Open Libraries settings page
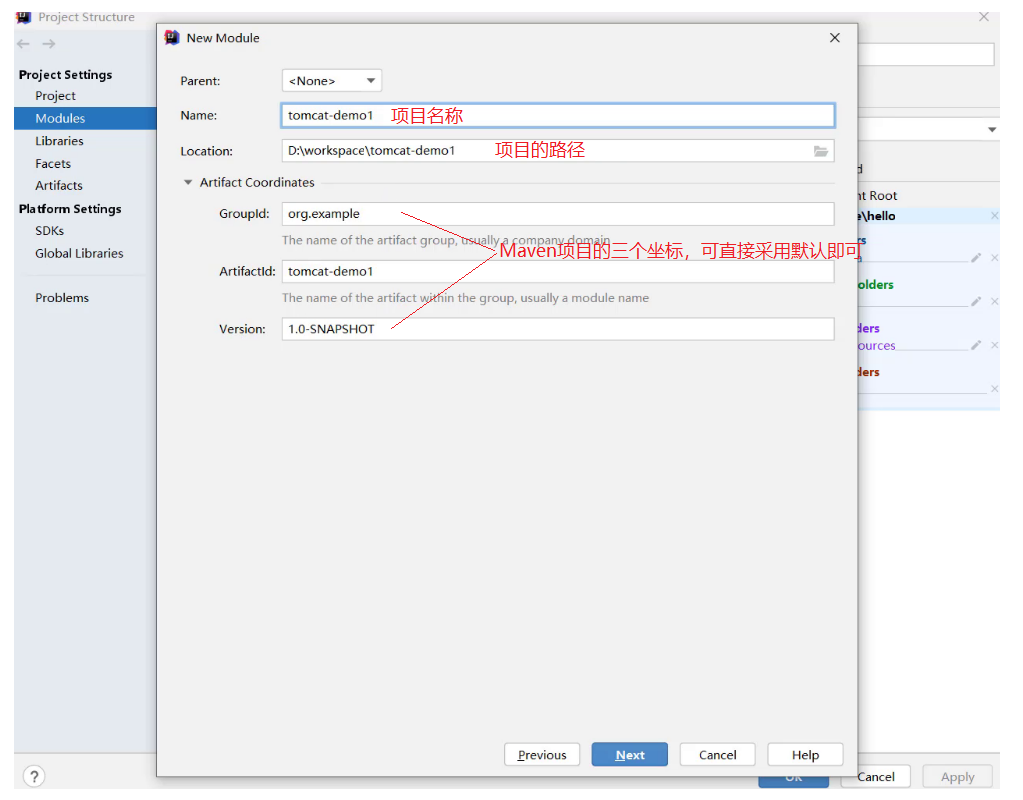1023x800 pixels. click(59, 141)
